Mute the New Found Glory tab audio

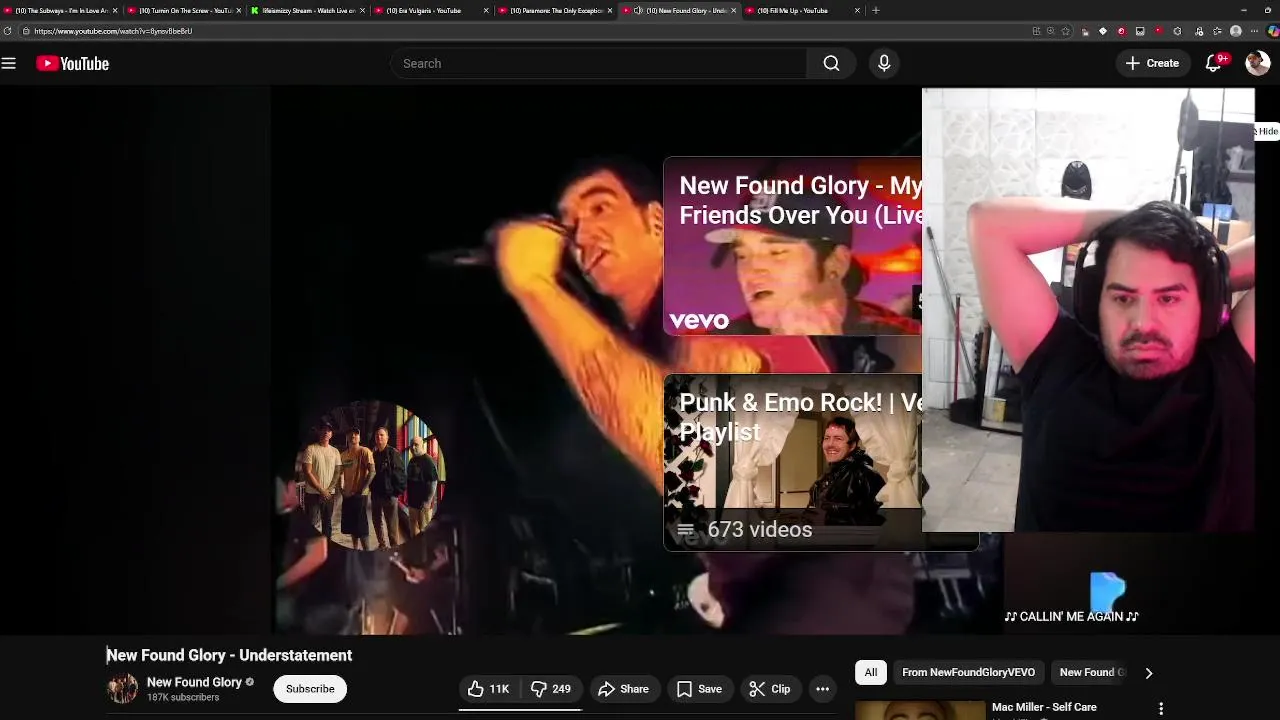point(638,10)
